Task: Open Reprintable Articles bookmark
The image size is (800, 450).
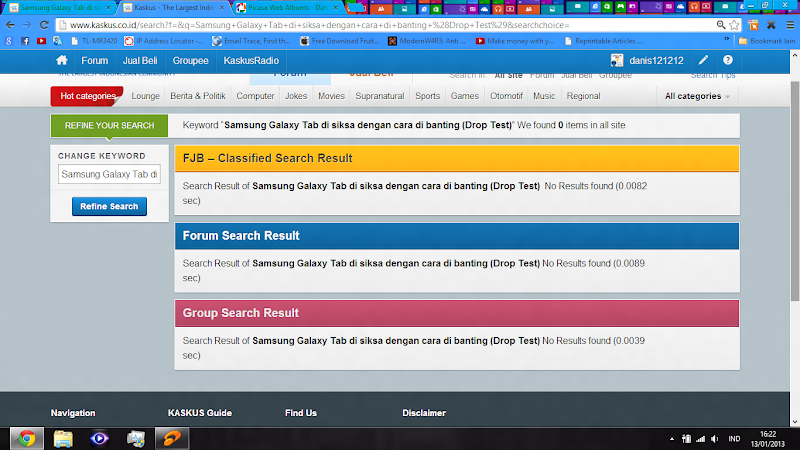Action: (x=603, y=41)
